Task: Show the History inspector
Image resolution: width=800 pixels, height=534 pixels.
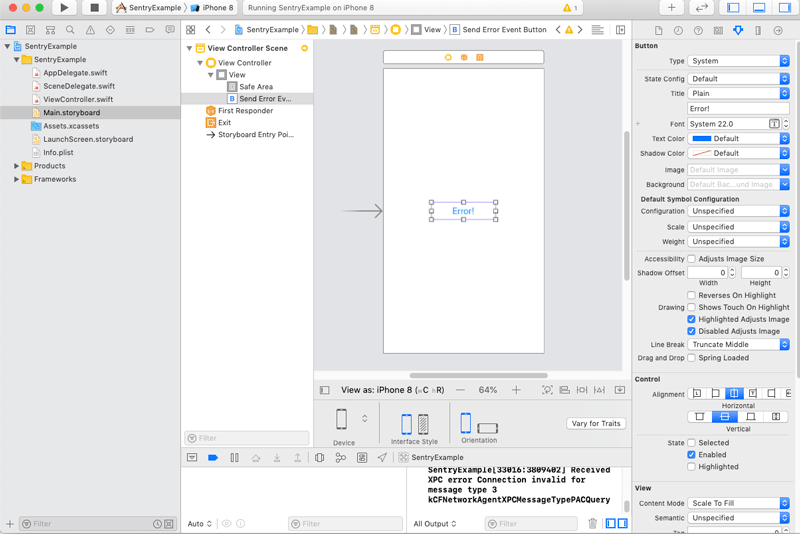Action: click(x=678, y=31)
